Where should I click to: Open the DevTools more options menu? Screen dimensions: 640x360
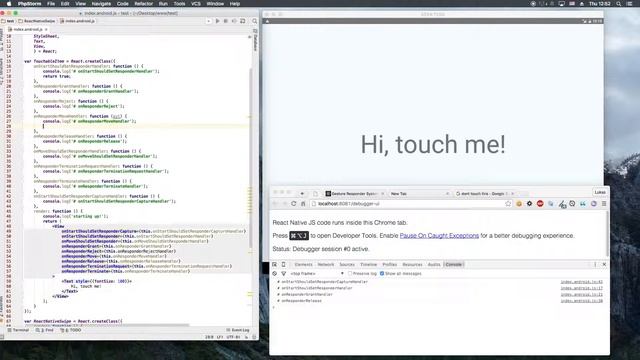click(x=595, y=264)
